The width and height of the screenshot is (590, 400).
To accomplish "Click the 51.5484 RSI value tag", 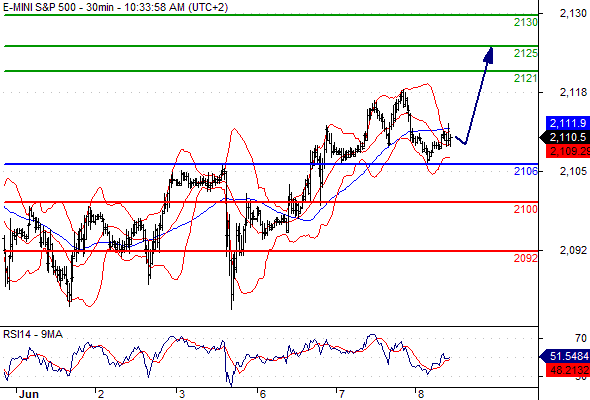I will [565, 356].
